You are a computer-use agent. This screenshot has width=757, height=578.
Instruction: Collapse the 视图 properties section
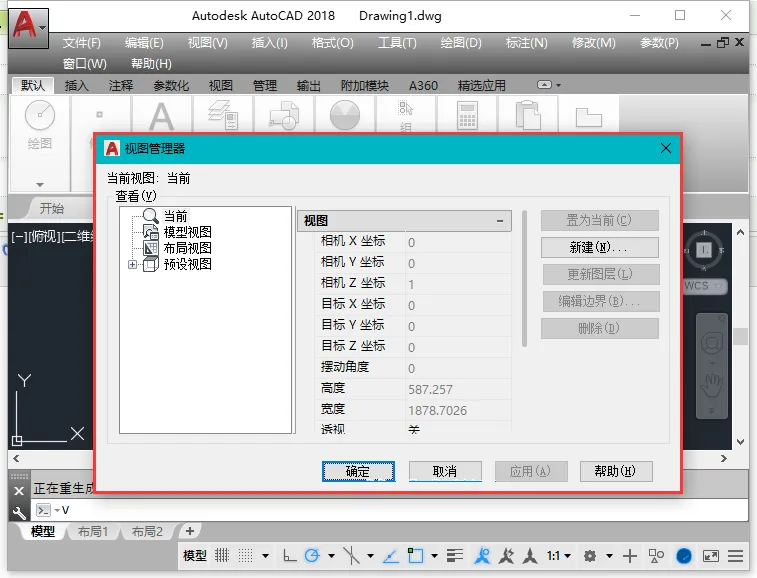pyautogui.click(x=500, y=221)
